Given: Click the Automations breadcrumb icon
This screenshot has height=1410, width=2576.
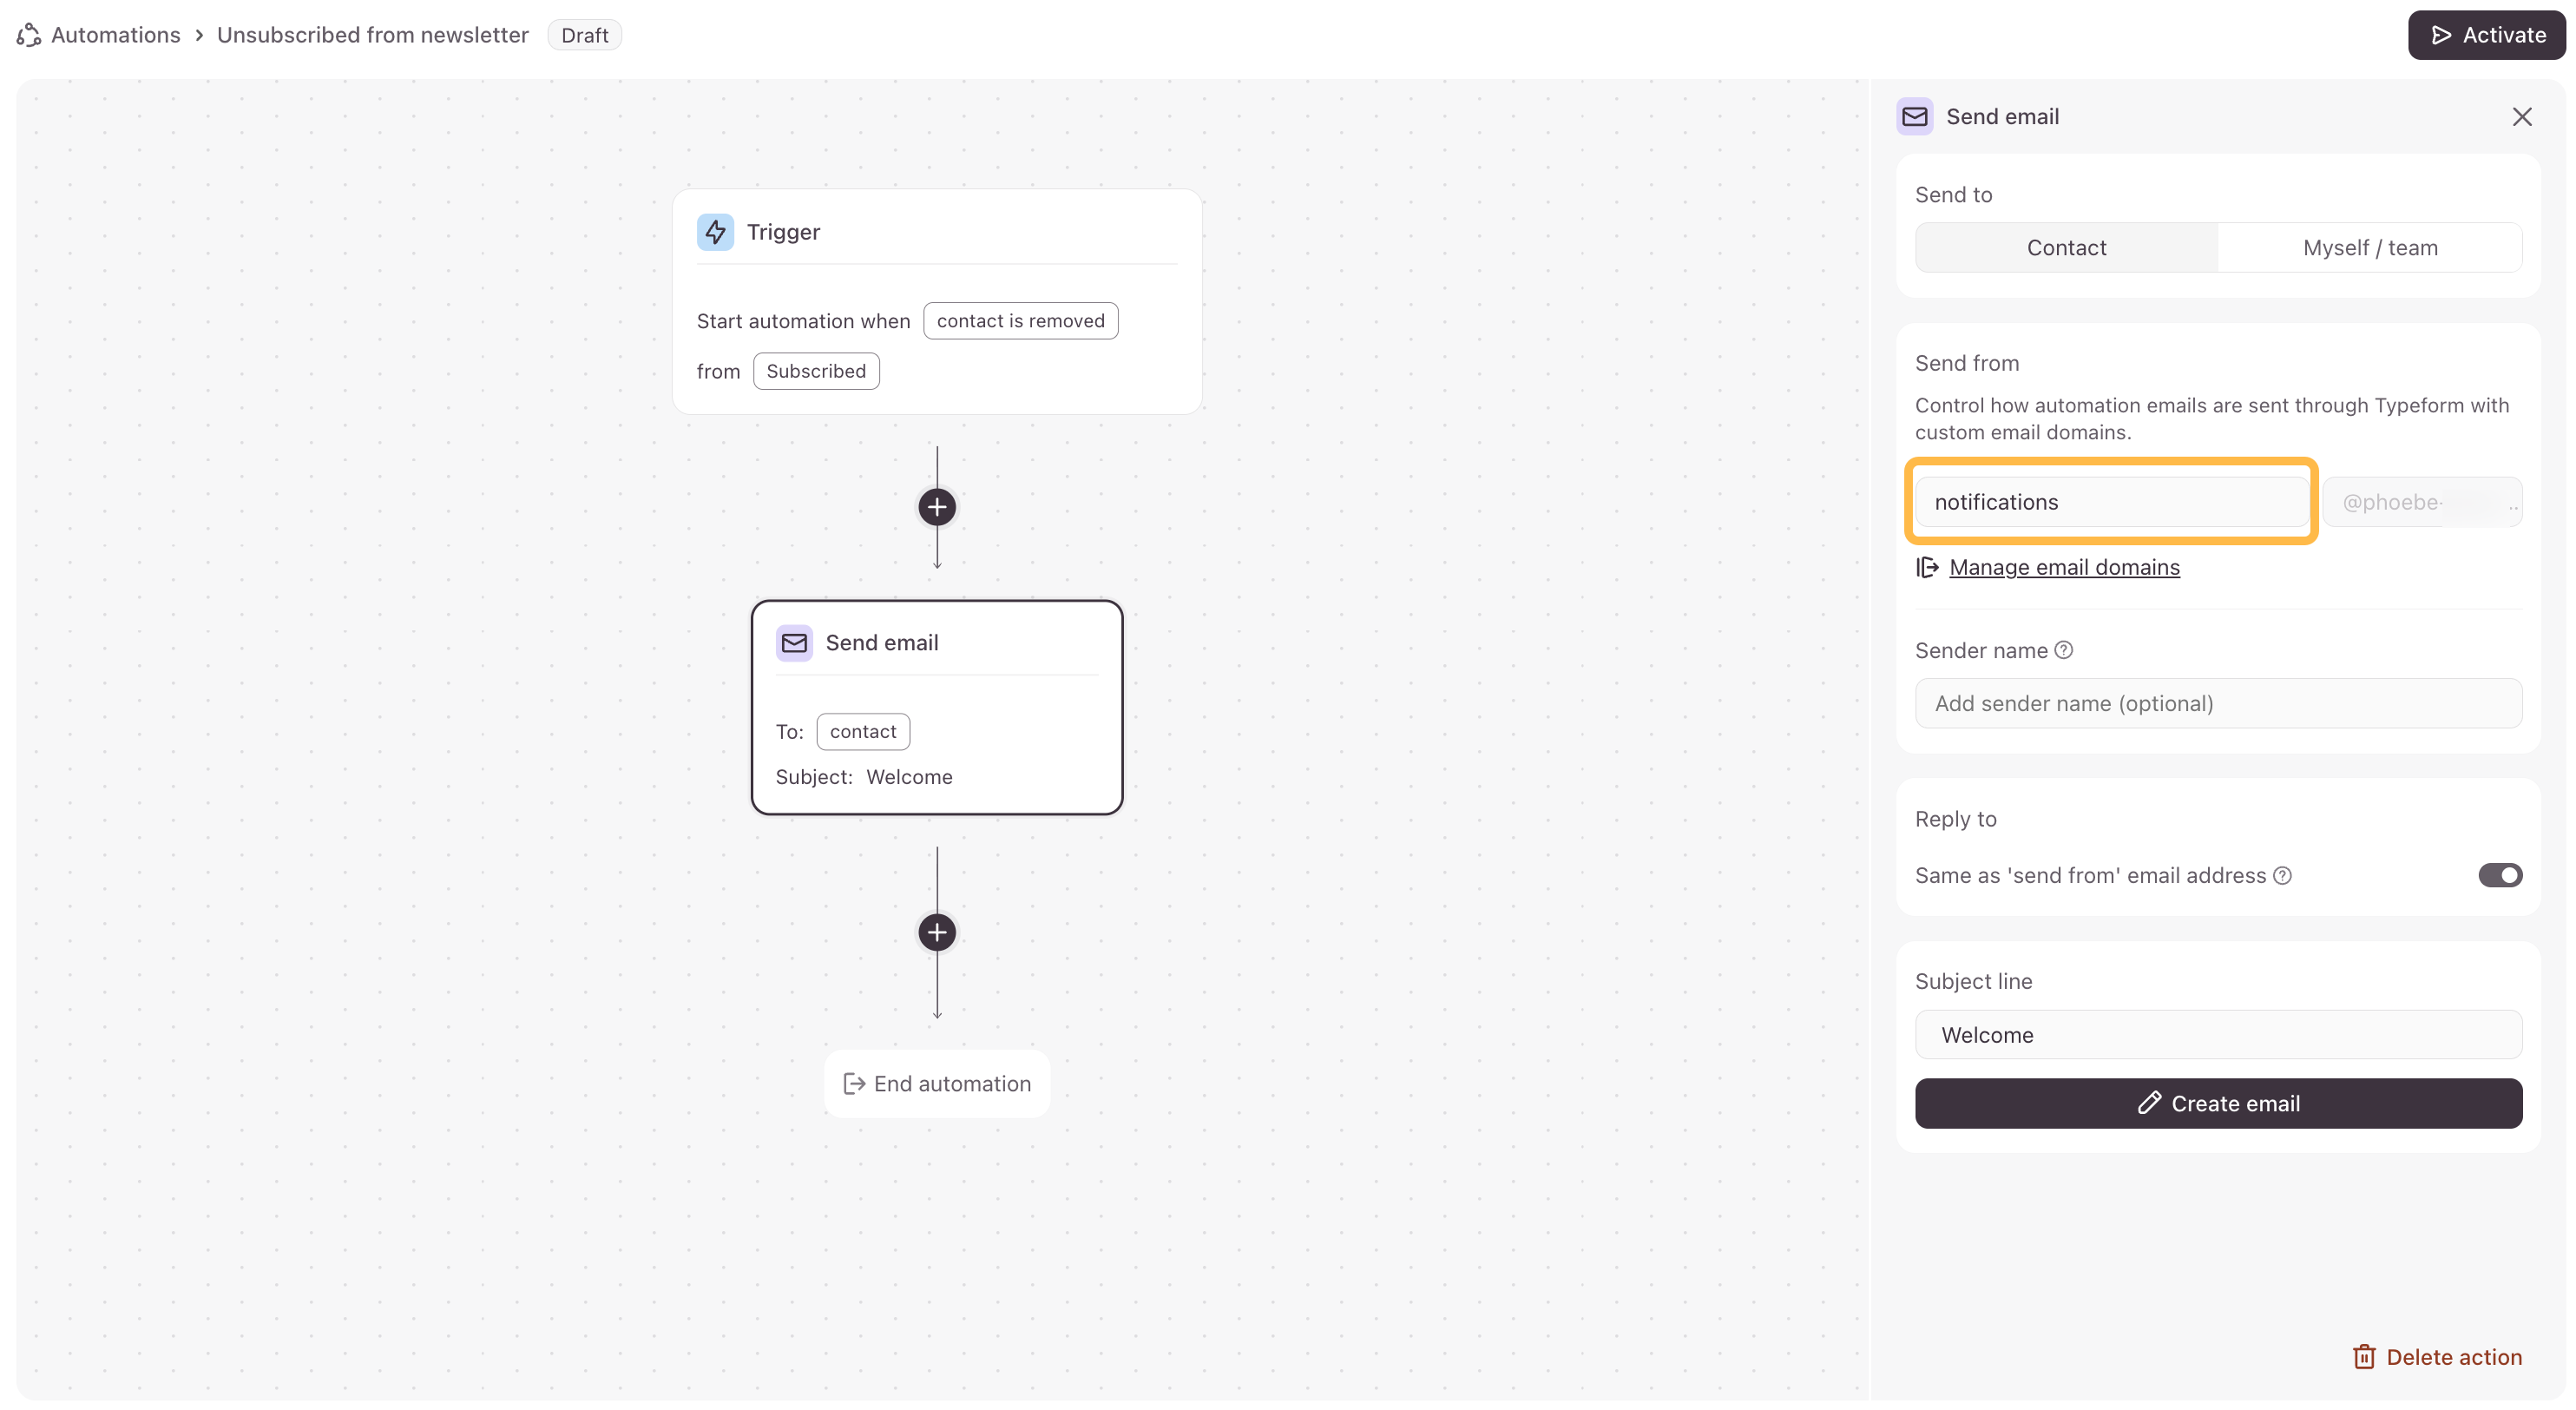Looking at the screenshot, I should pyautogui.click(x=29, y=35).
